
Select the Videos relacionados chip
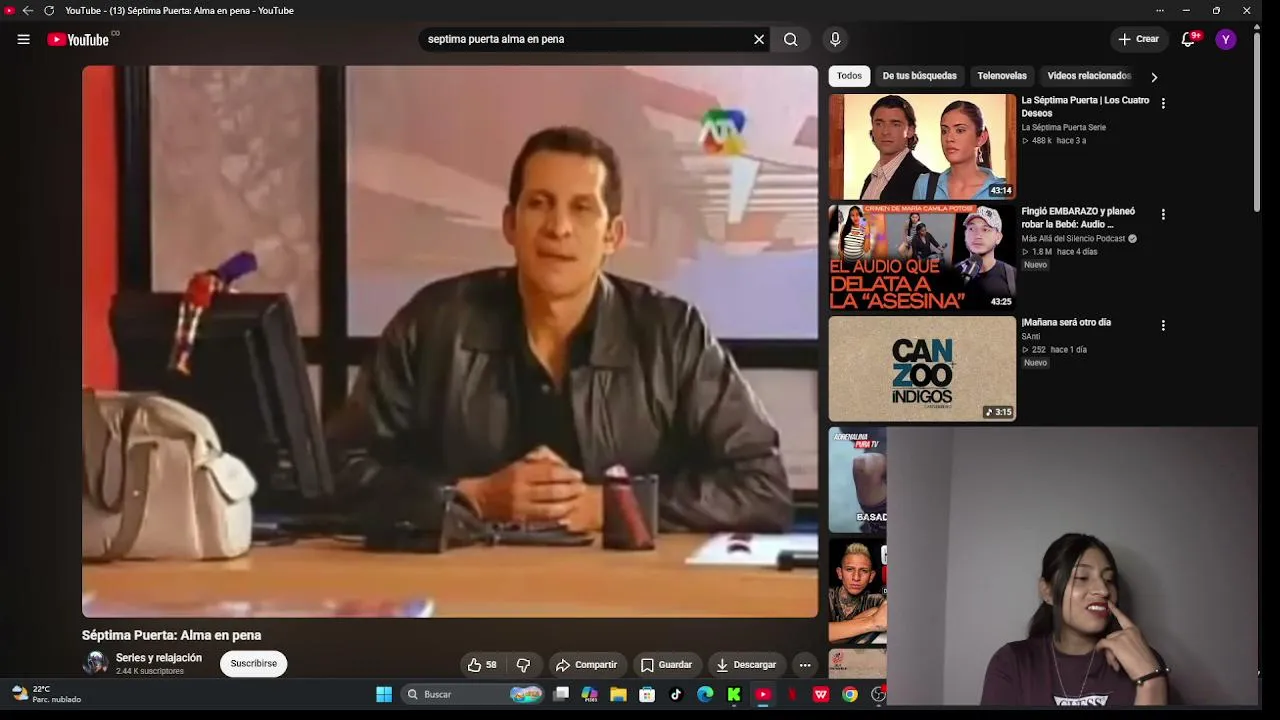point(1089,76)
